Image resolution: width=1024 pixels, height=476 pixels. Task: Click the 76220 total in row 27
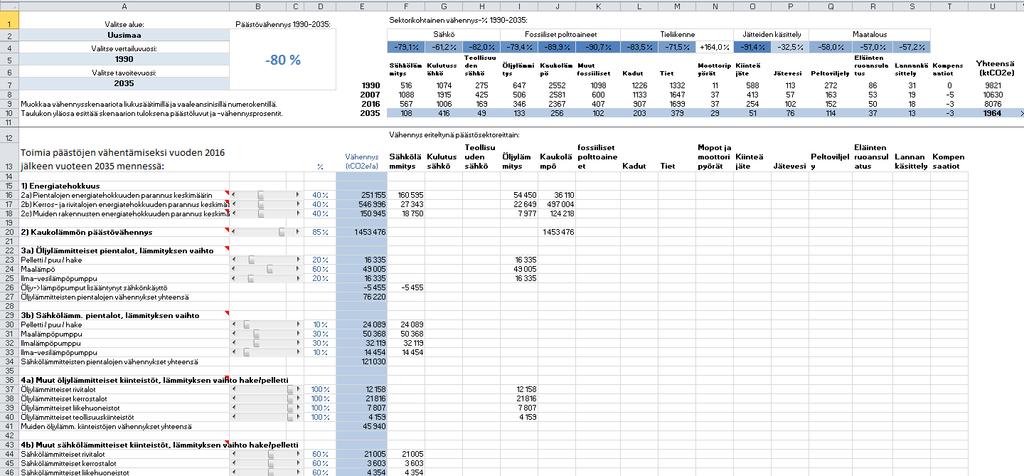362,296
